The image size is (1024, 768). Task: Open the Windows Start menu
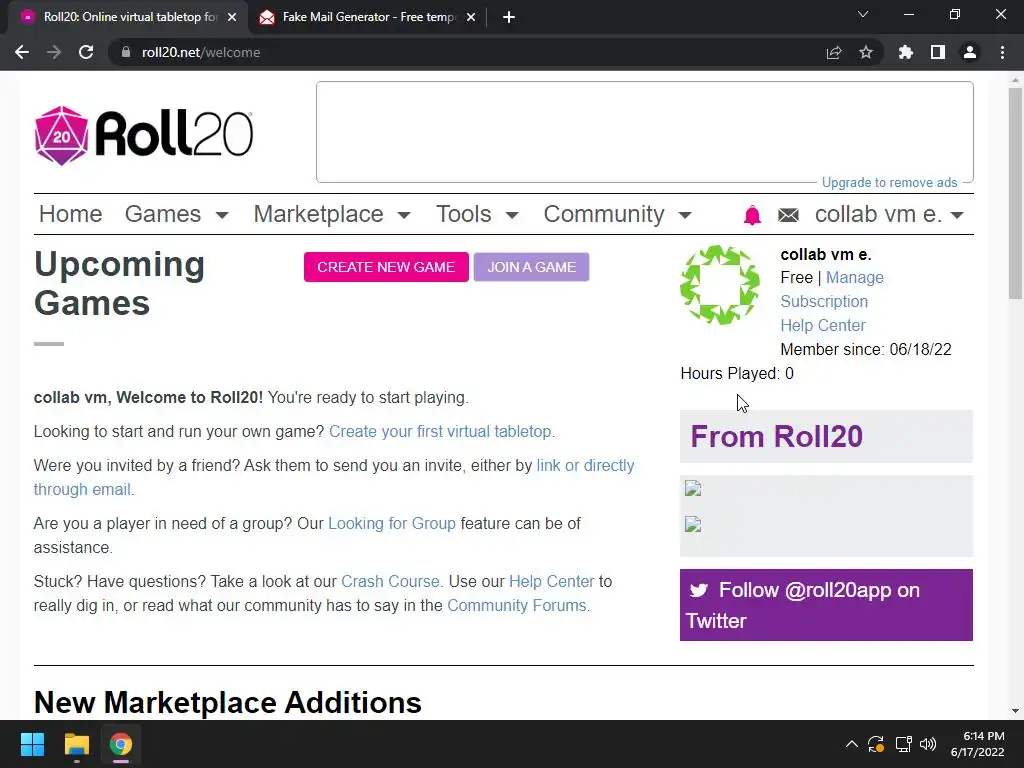point(32,744)
